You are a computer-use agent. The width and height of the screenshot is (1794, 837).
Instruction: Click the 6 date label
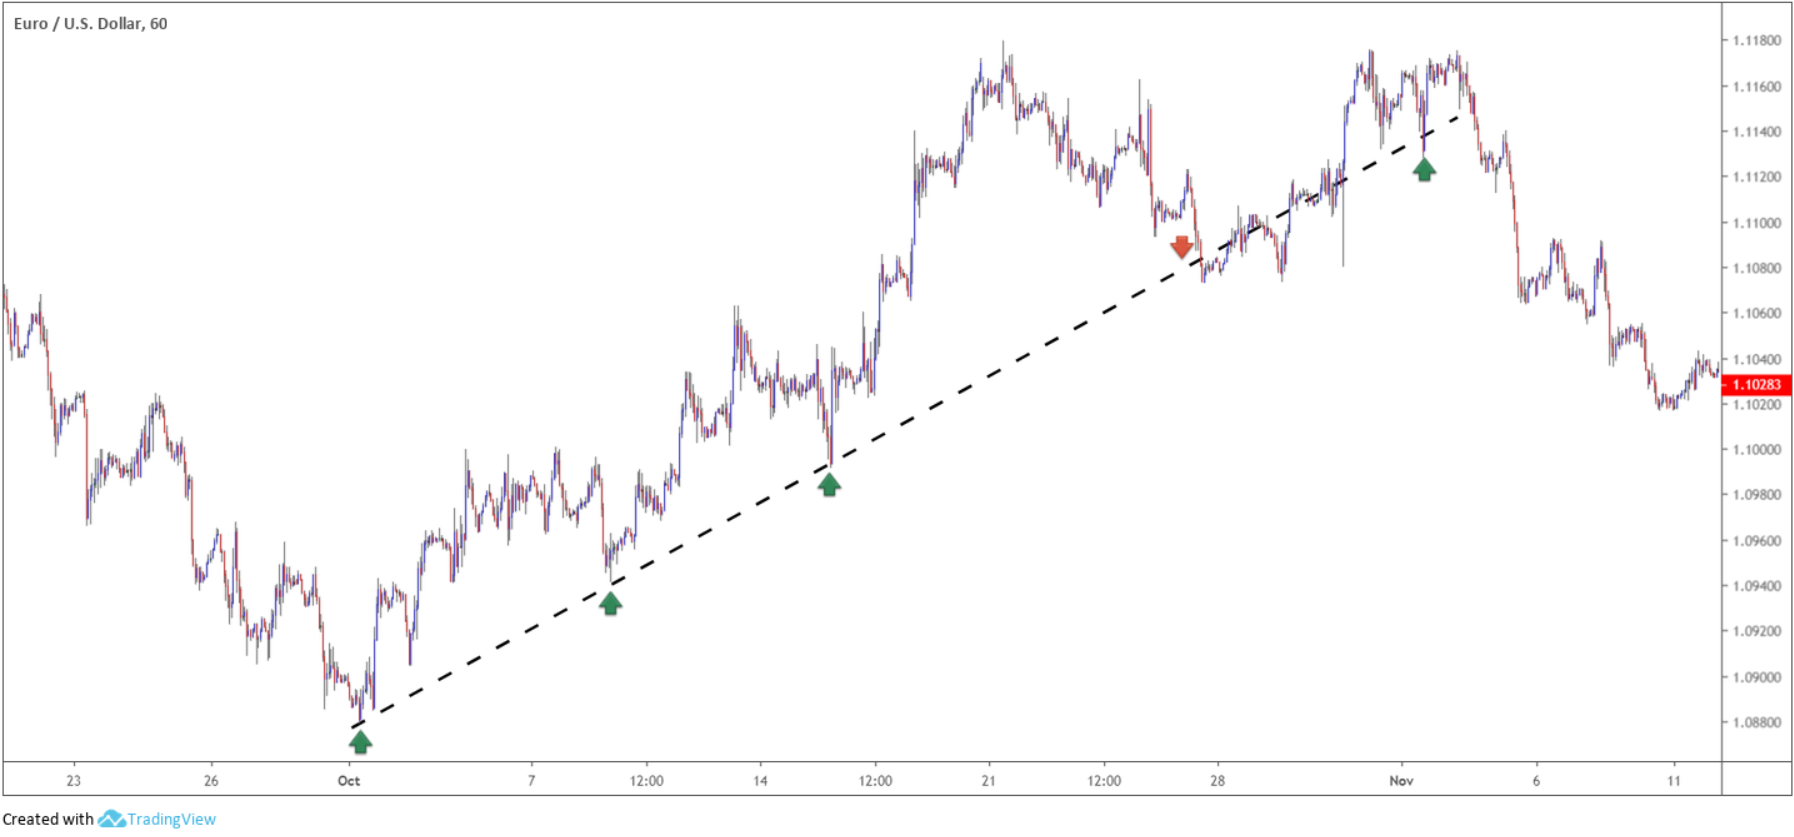click(x=1536, y=780)
